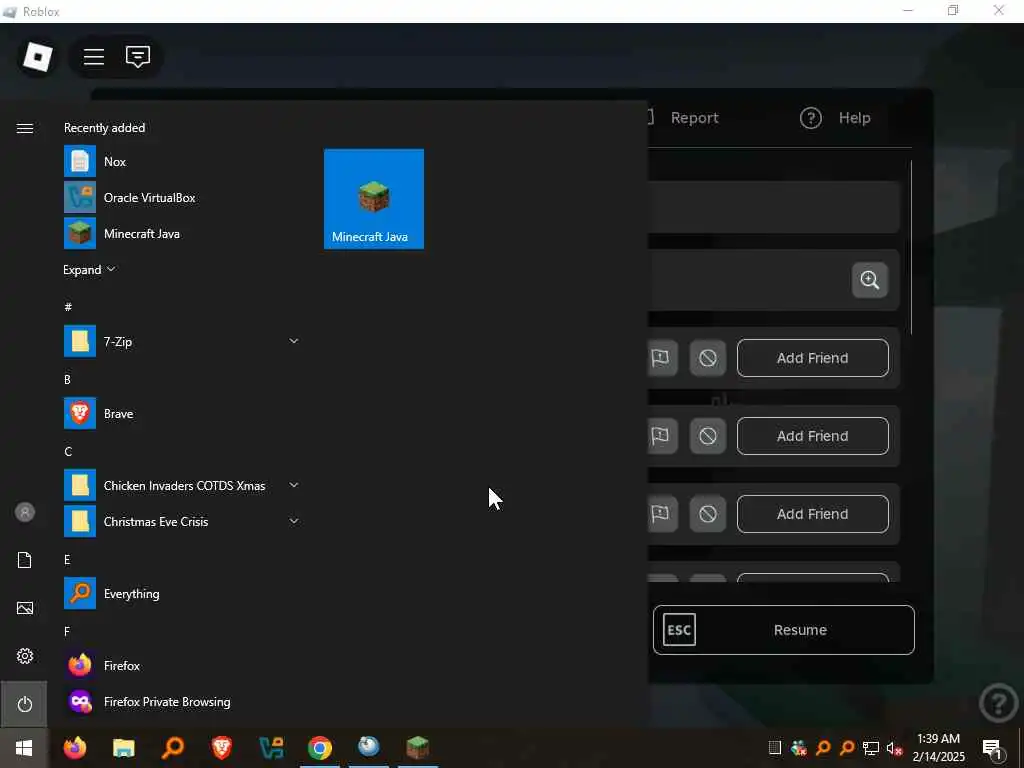Open the Action Center notification icon
The height and width of the screenshot is (768, 1024).
(x=992, y=748)
